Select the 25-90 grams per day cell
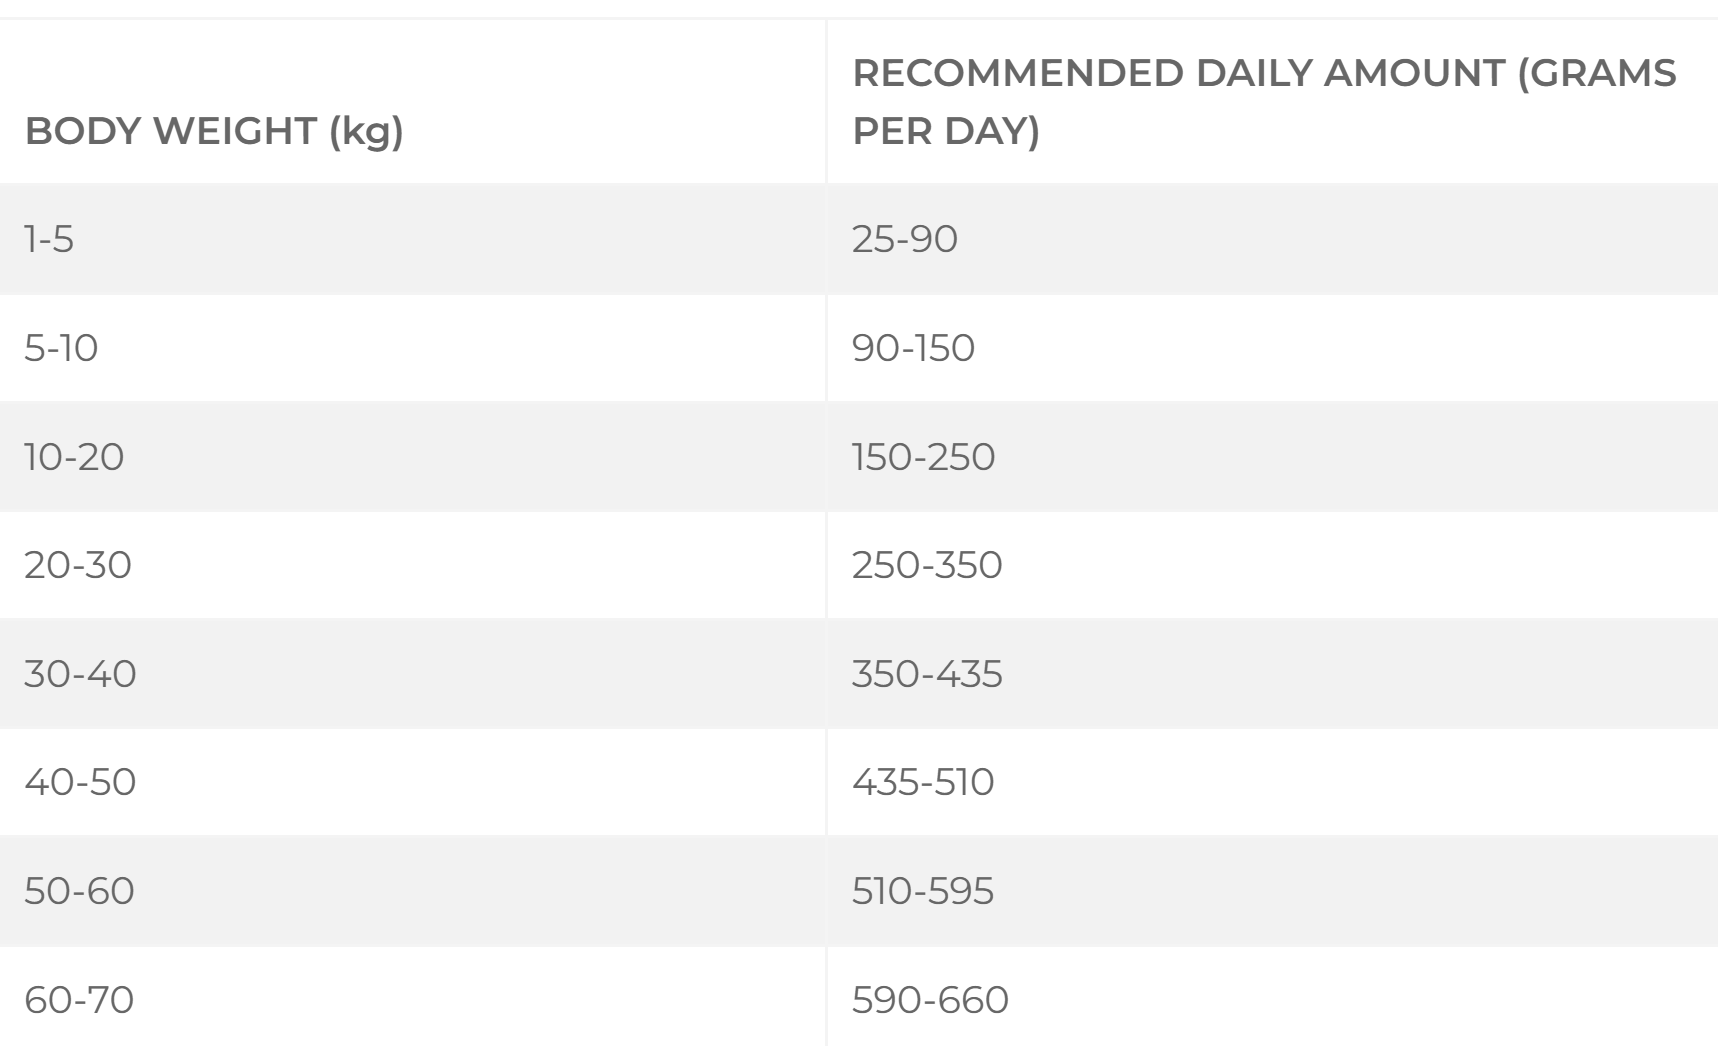Screen dimensions: 1718x1046 click(x=904, y=239)
